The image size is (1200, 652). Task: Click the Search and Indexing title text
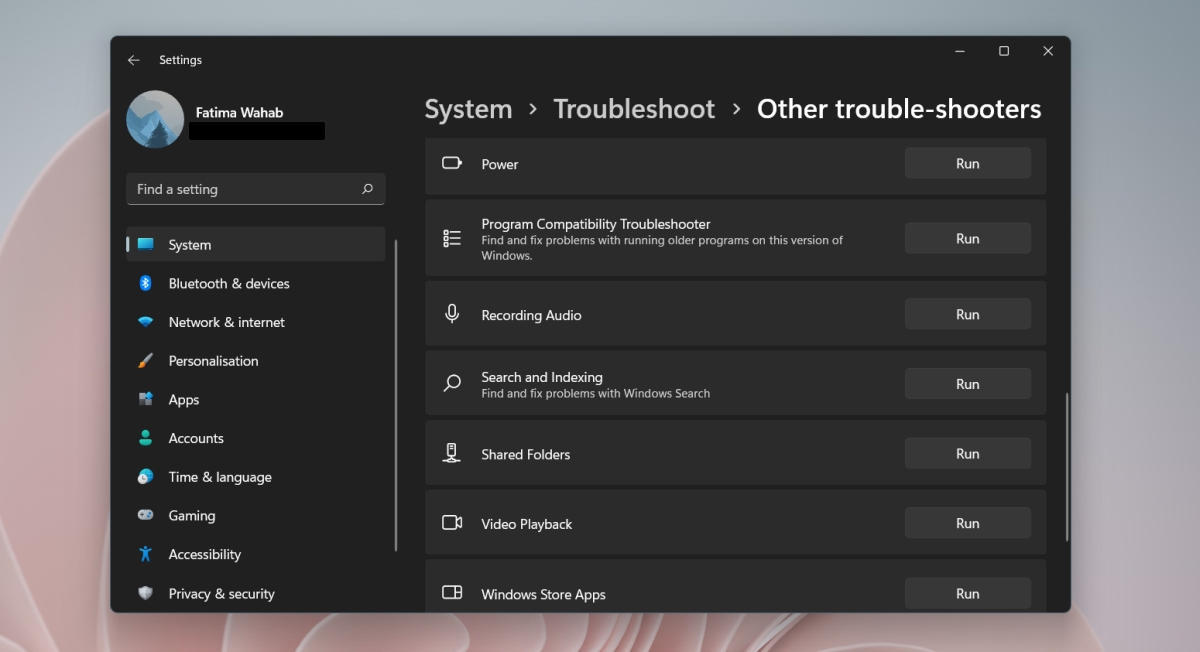(x=542, y=377)
